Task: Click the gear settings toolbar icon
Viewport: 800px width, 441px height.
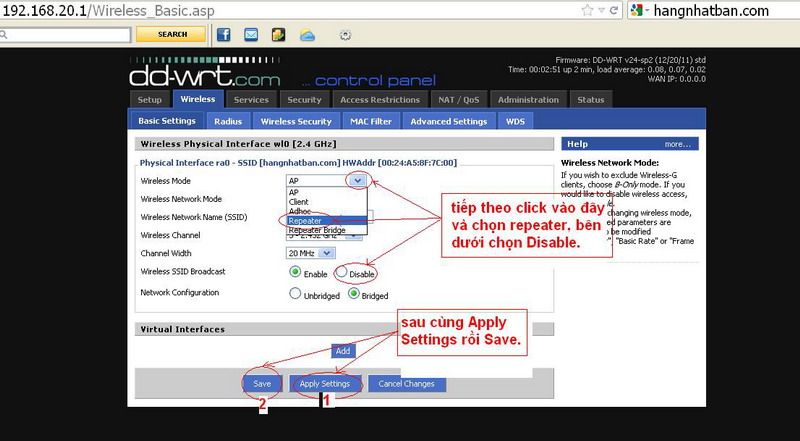Action: tap(345, 35)
